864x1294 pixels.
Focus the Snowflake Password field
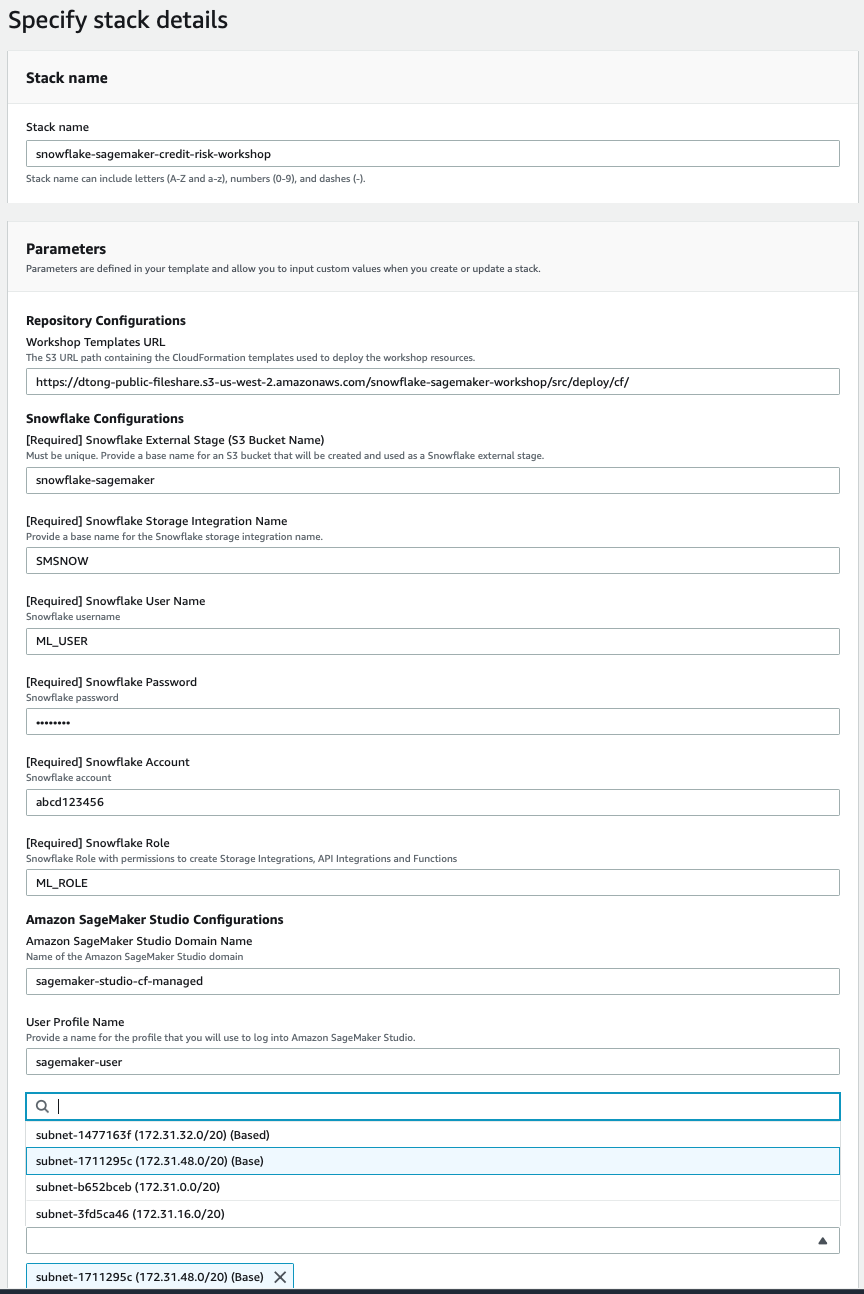432,722
